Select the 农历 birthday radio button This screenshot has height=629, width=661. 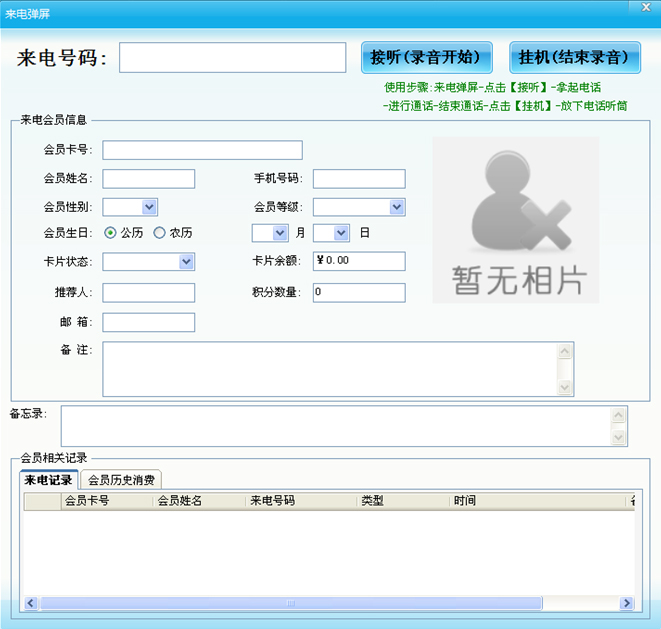[x=159, y=233]
